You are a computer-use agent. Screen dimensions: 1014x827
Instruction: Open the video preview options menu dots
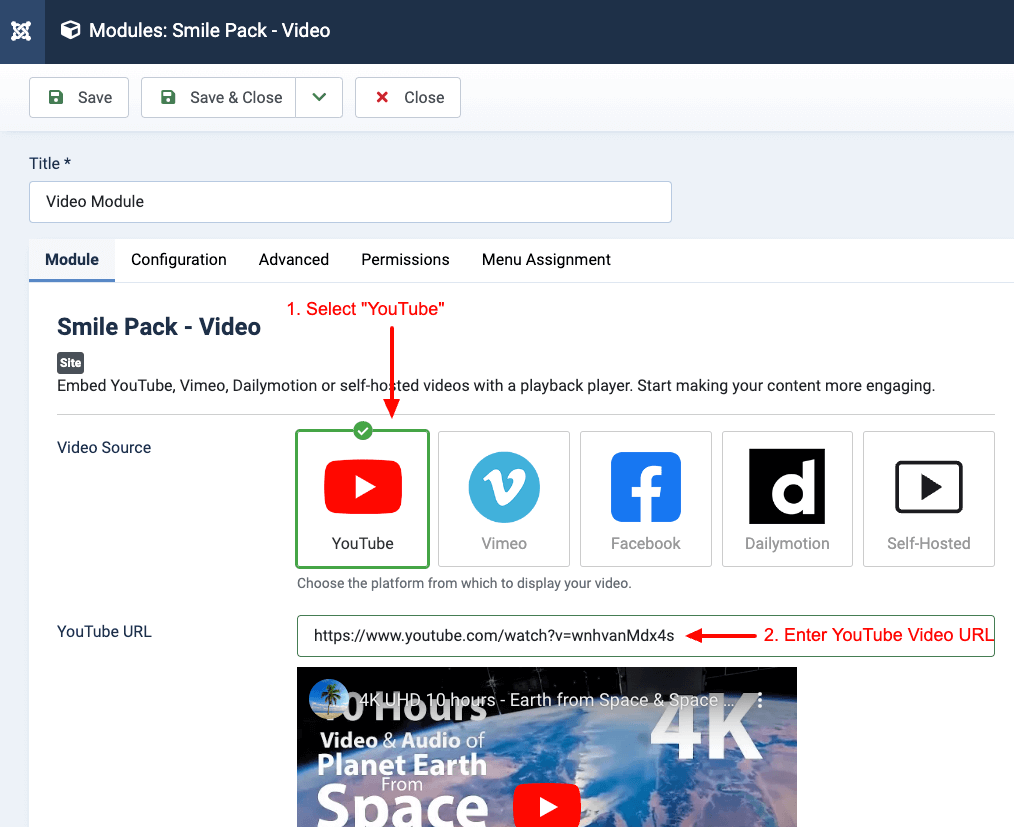[x=759, y=700]
